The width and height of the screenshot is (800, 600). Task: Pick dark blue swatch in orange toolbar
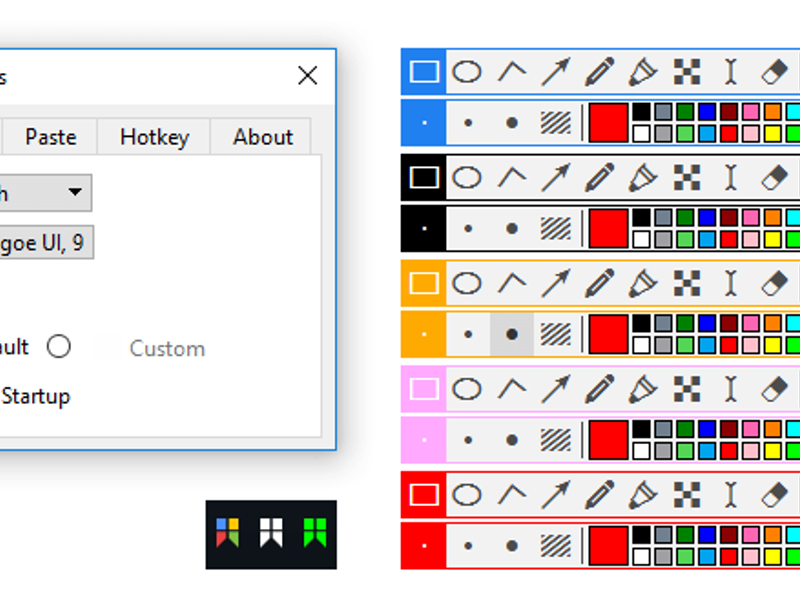click(707, 323)
